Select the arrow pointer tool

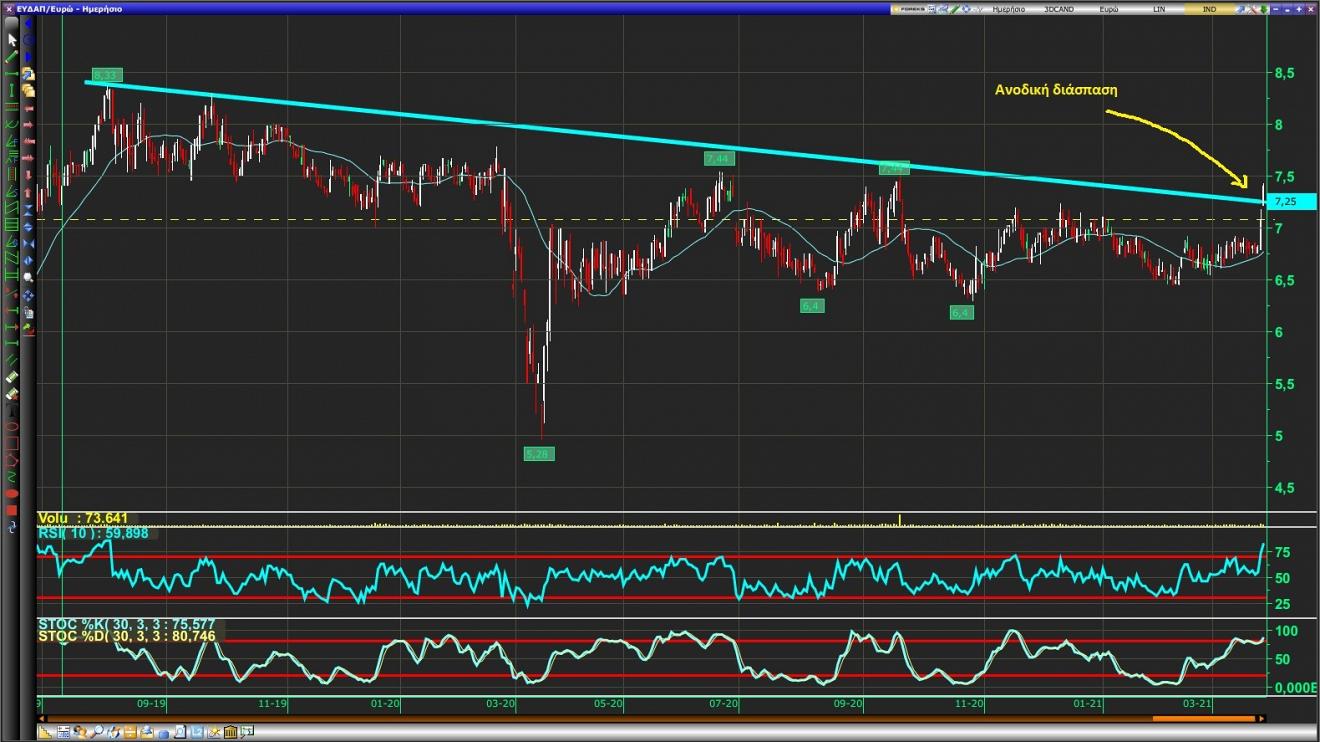[12, 40]
